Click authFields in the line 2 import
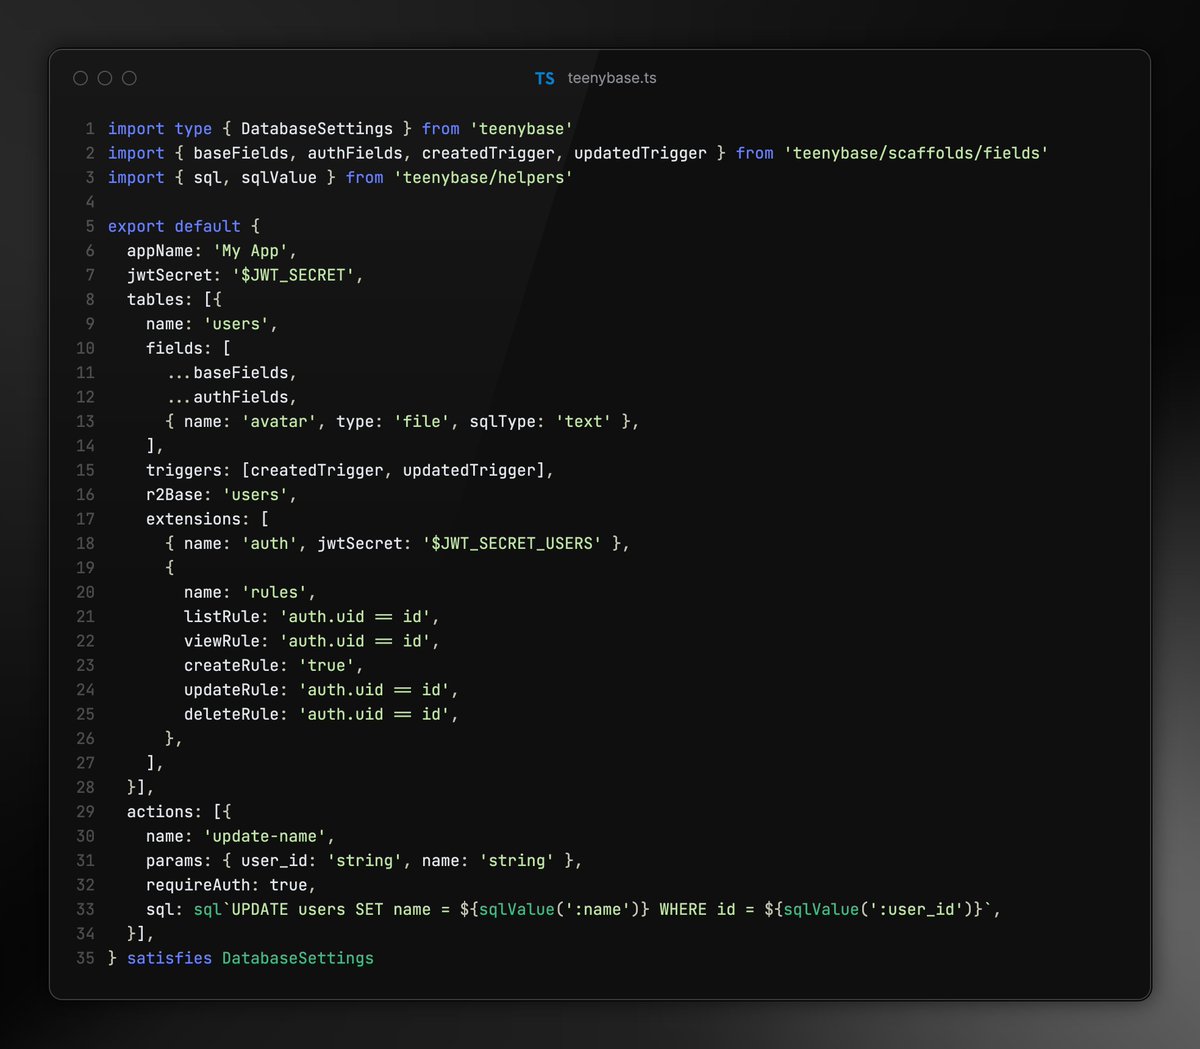1200x1049 pixels. (355, 153)
